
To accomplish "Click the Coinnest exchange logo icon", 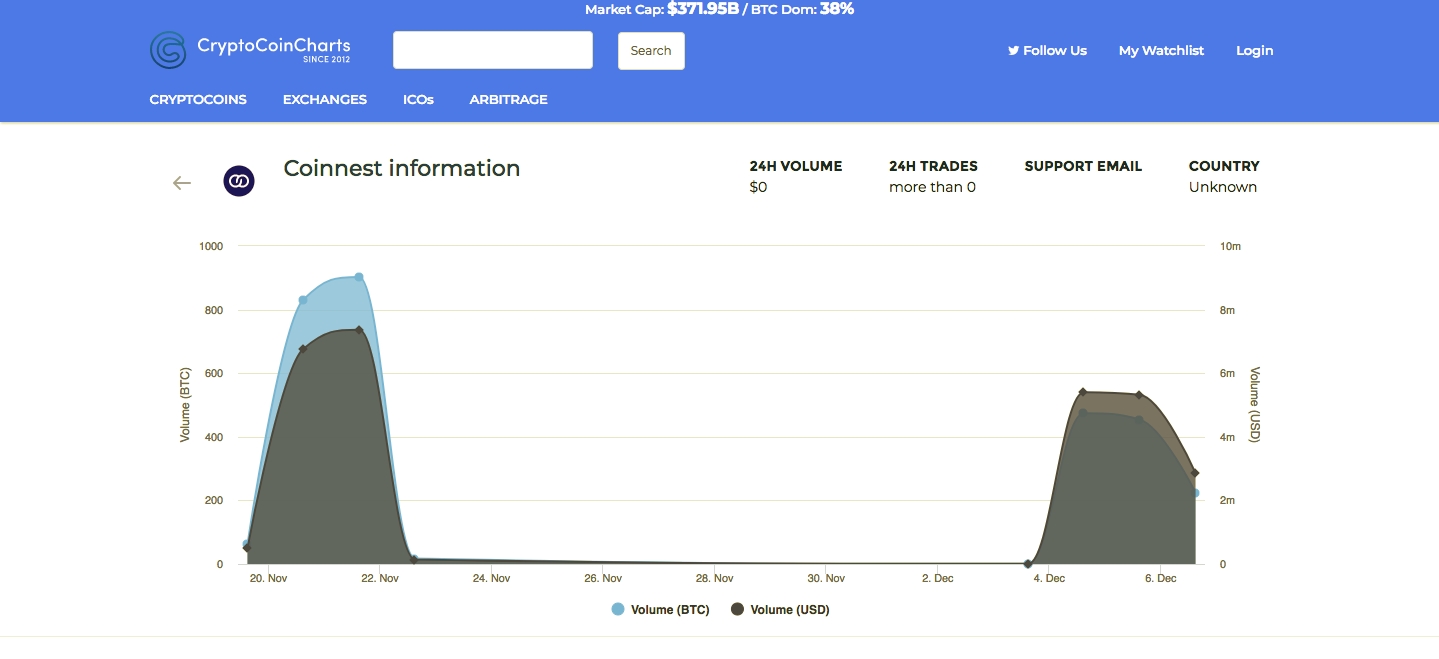I will pyautogui.click(x=239, y=181).
